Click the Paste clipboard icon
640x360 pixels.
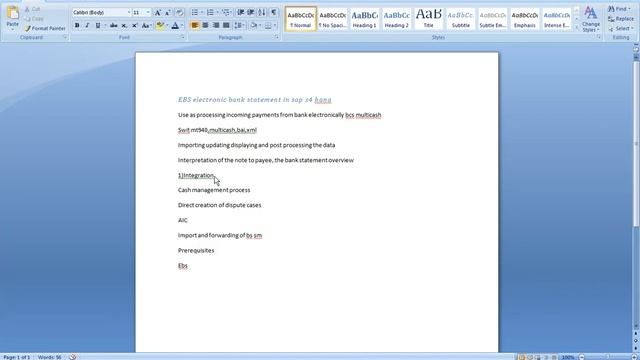click(13, 13)
